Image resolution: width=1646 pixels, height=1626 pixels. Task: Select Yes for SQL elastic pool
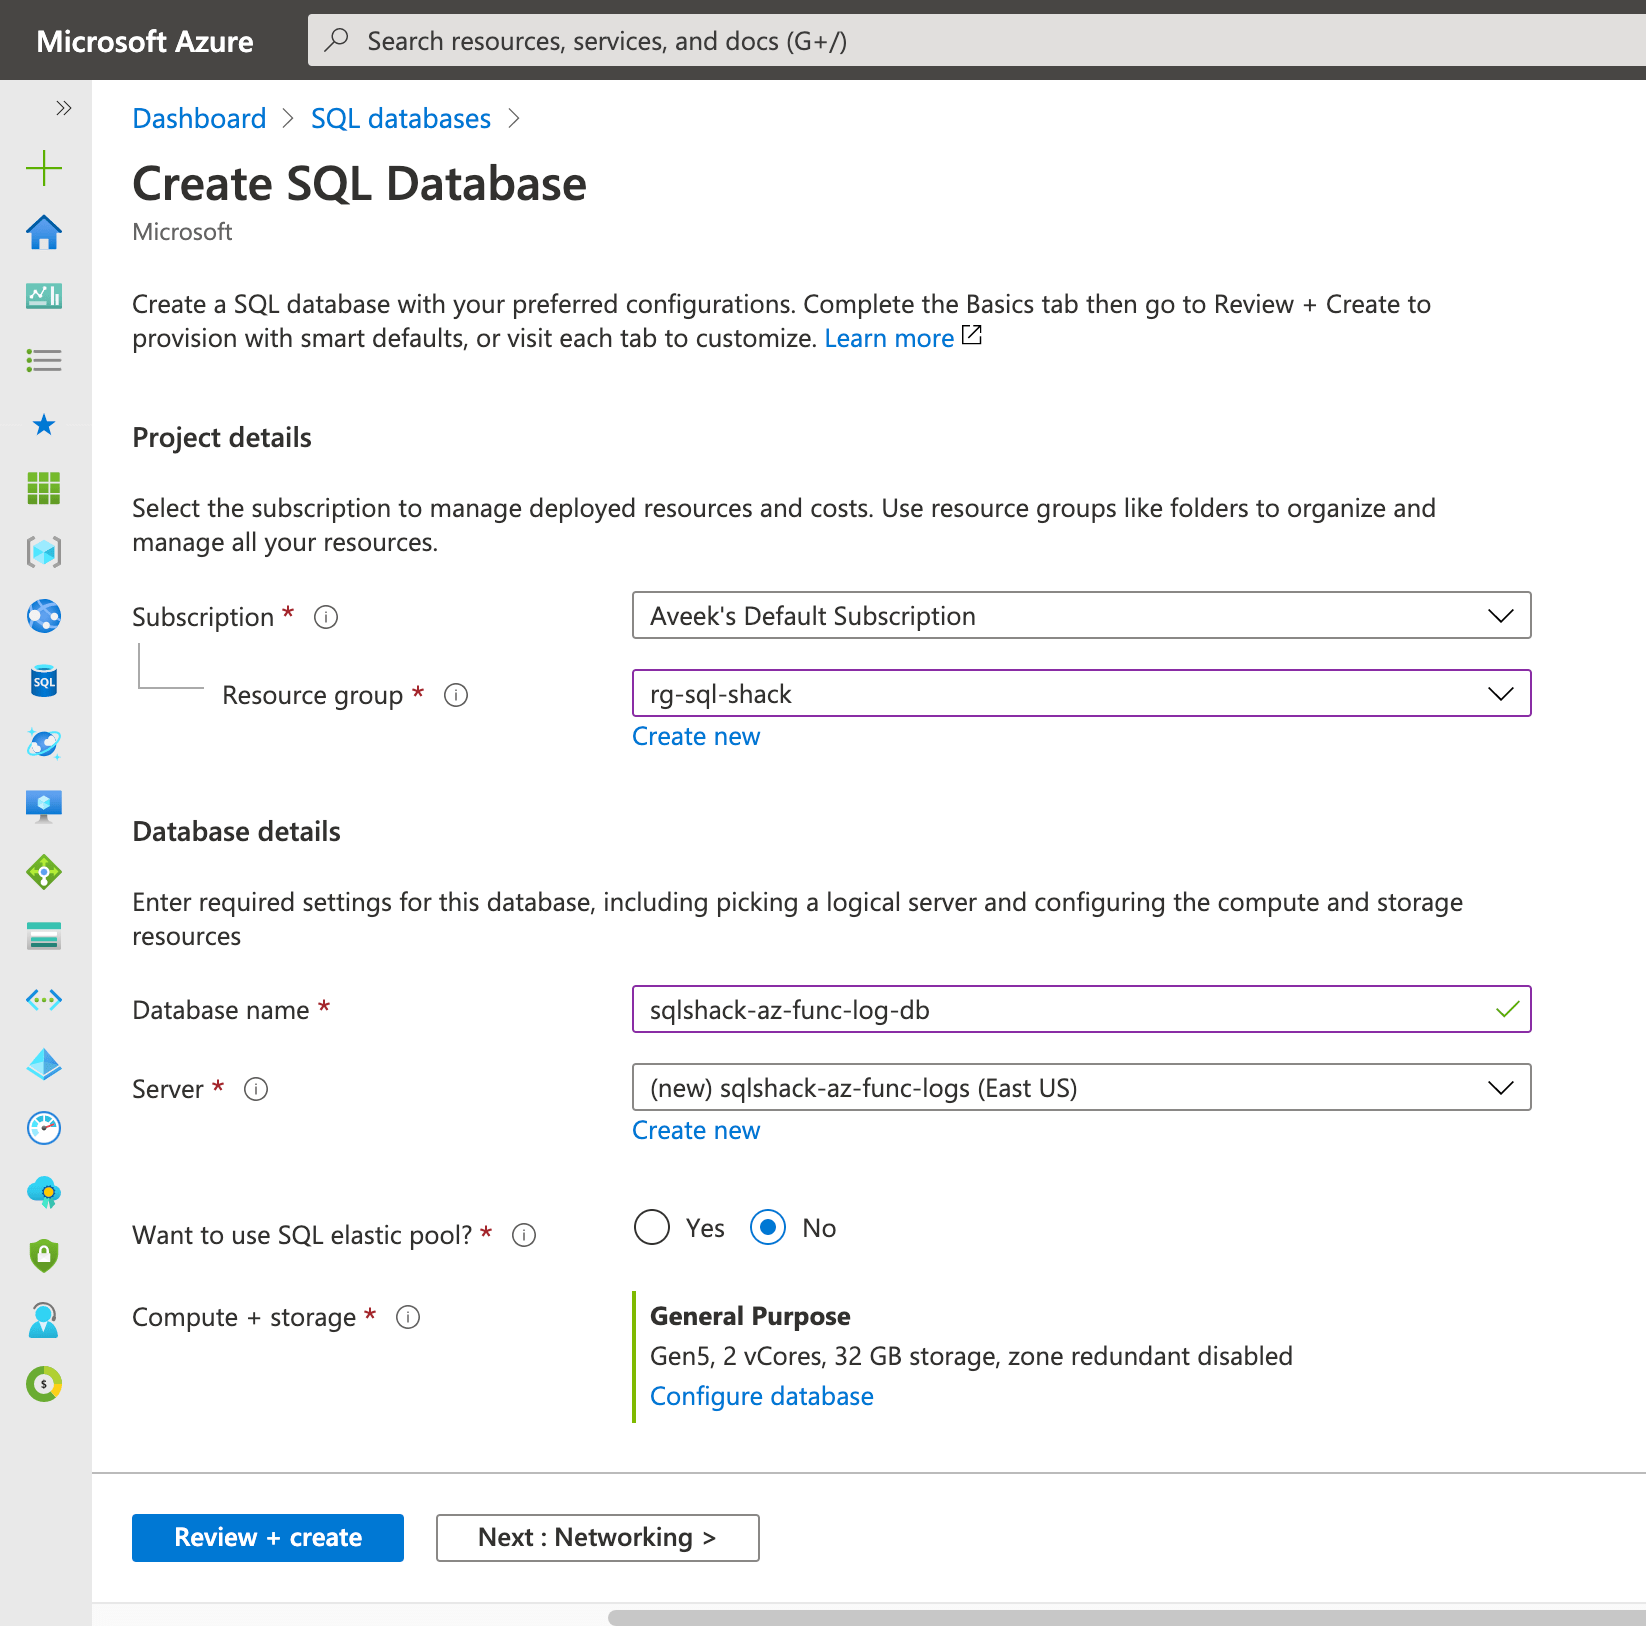(x=651, y=1227)
